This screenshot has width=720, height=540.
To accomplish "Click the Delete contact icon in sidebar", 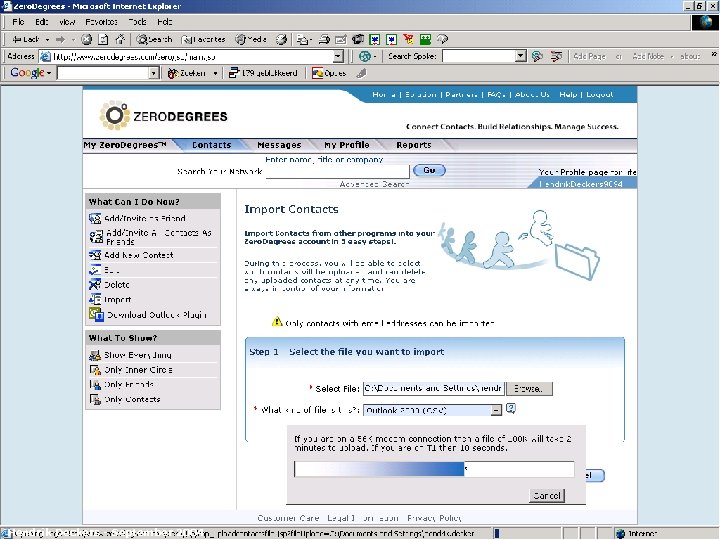I will [95, 285].
